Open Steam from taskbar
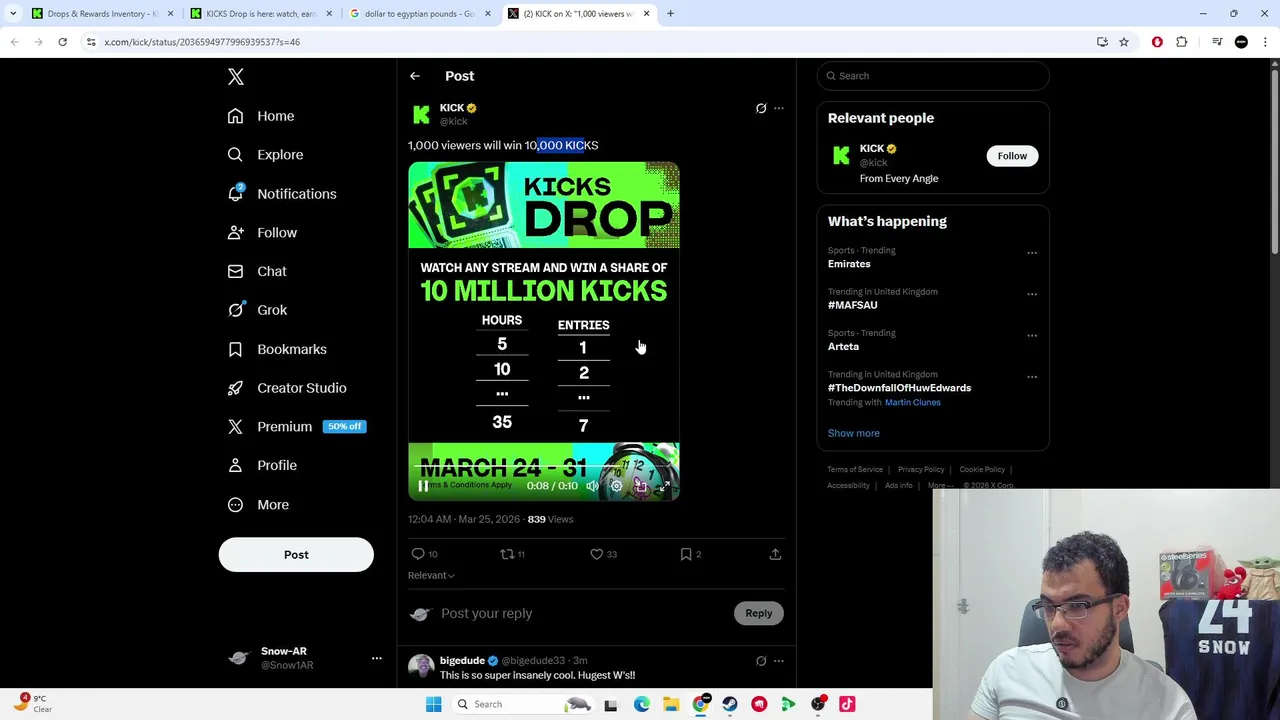Screen dimensions: 1280x720 [729, 704]
